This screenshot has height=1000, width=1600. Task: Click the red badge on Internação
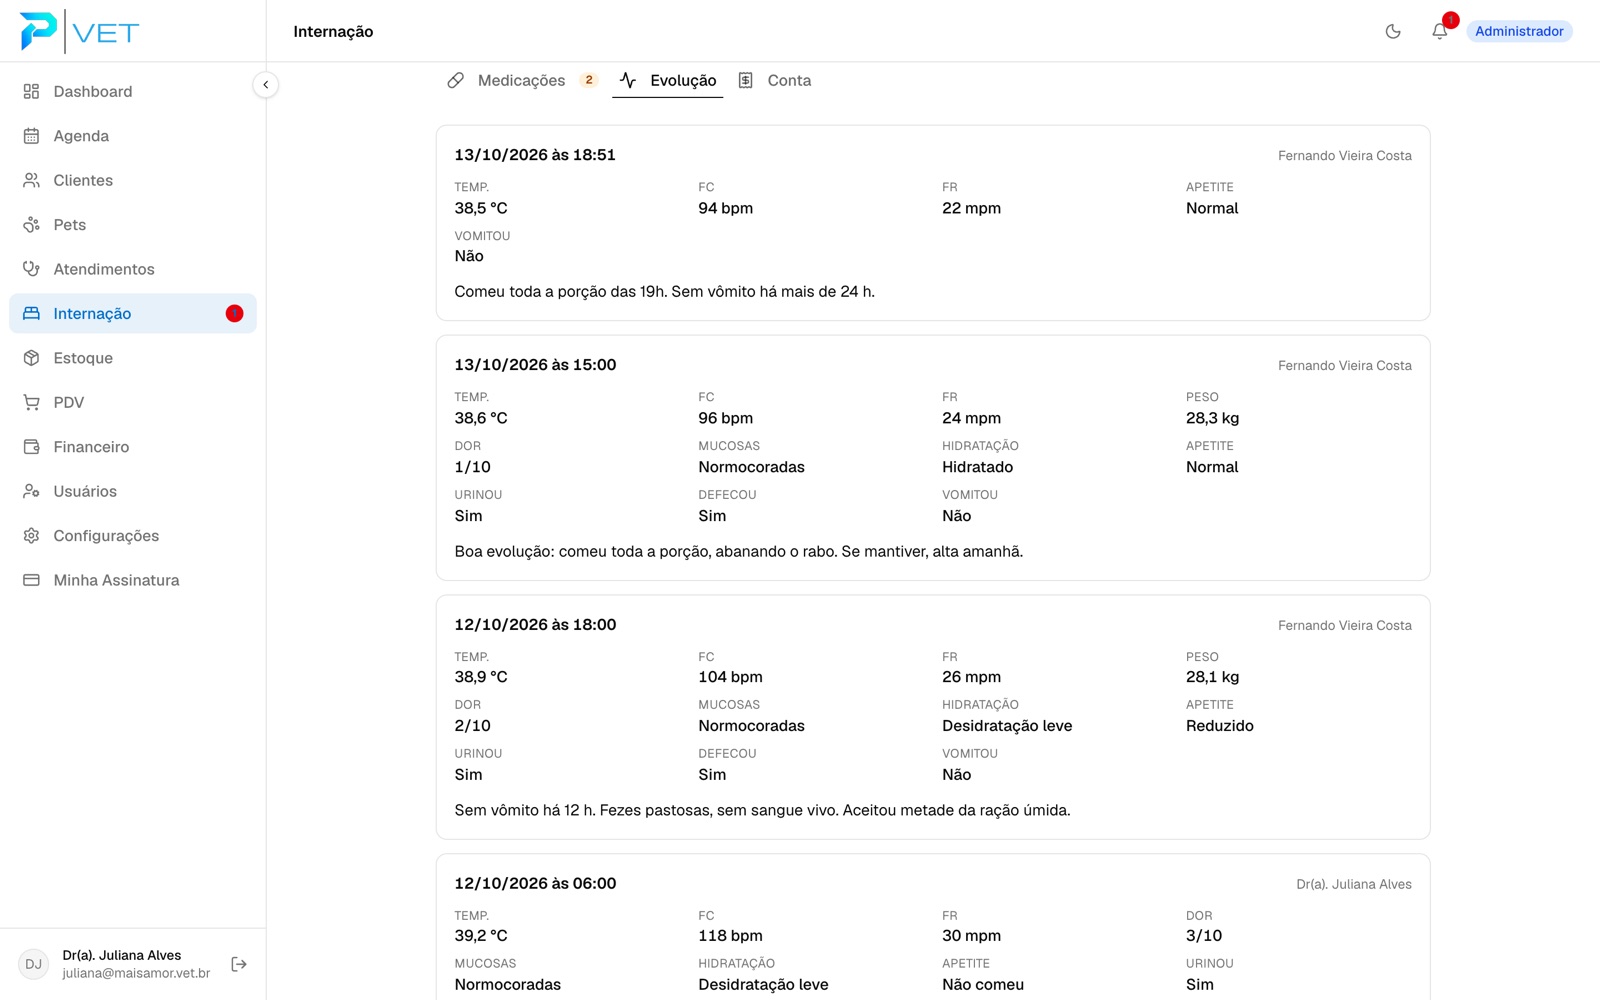pos(234,314)
